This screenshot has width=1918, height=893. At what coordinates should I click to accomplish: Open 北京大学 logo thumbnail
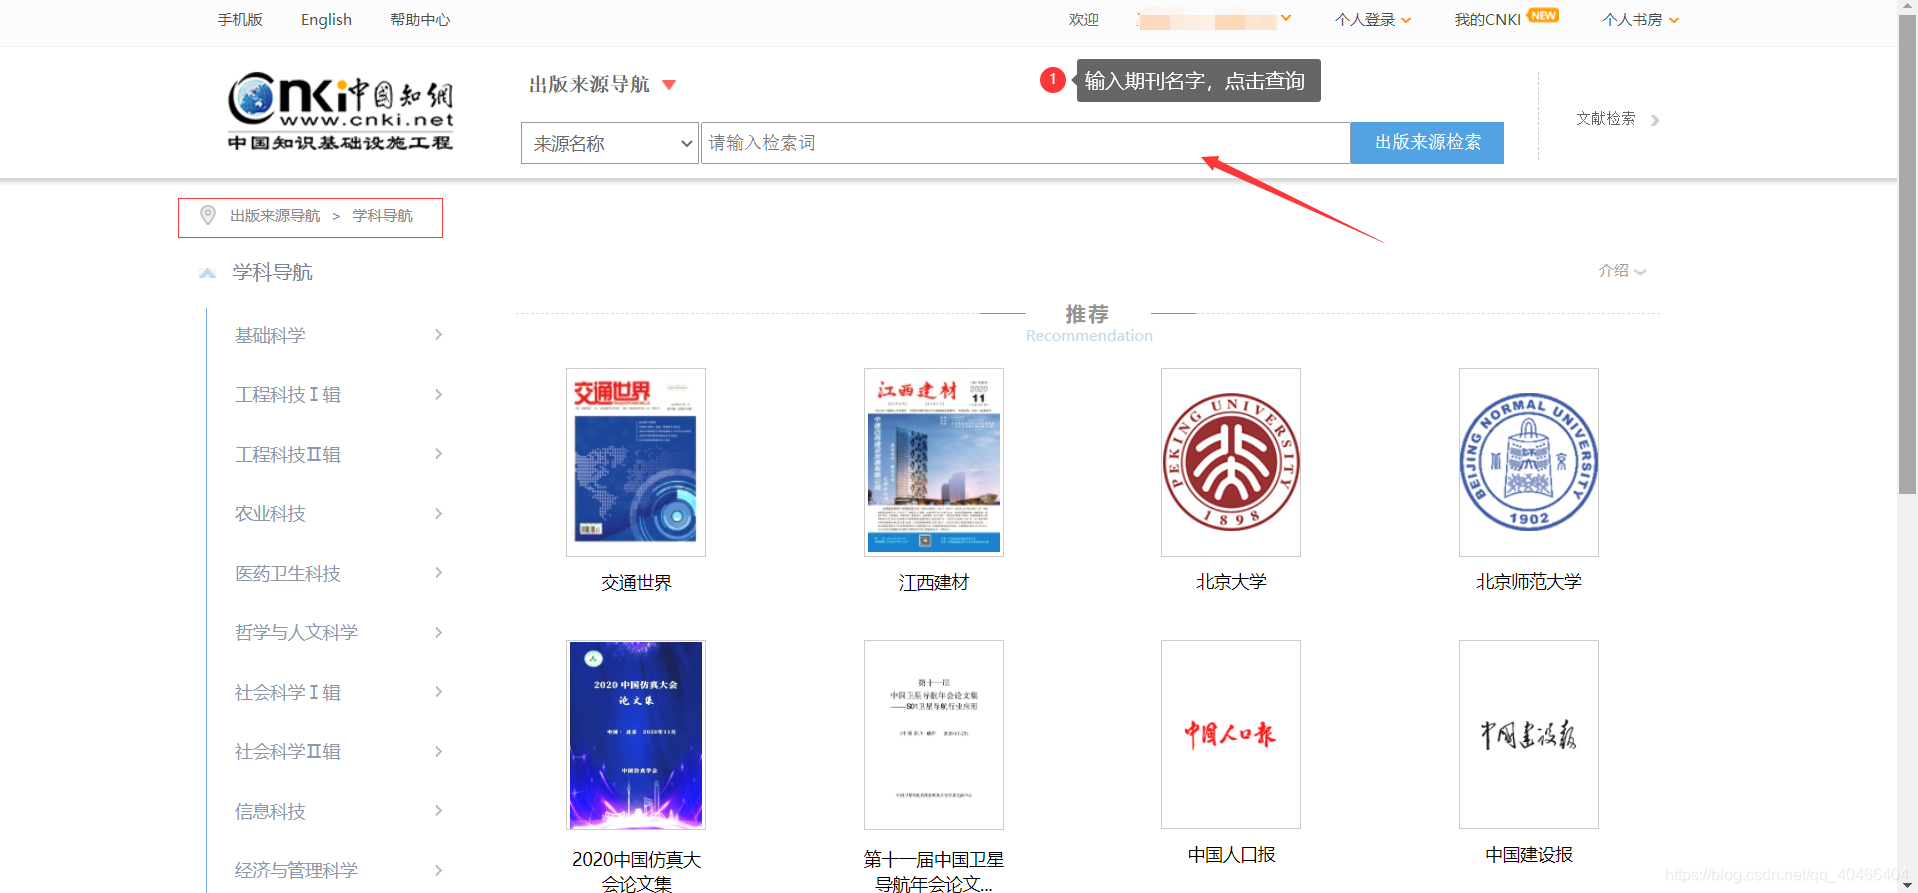click(x=1231, y=462)
